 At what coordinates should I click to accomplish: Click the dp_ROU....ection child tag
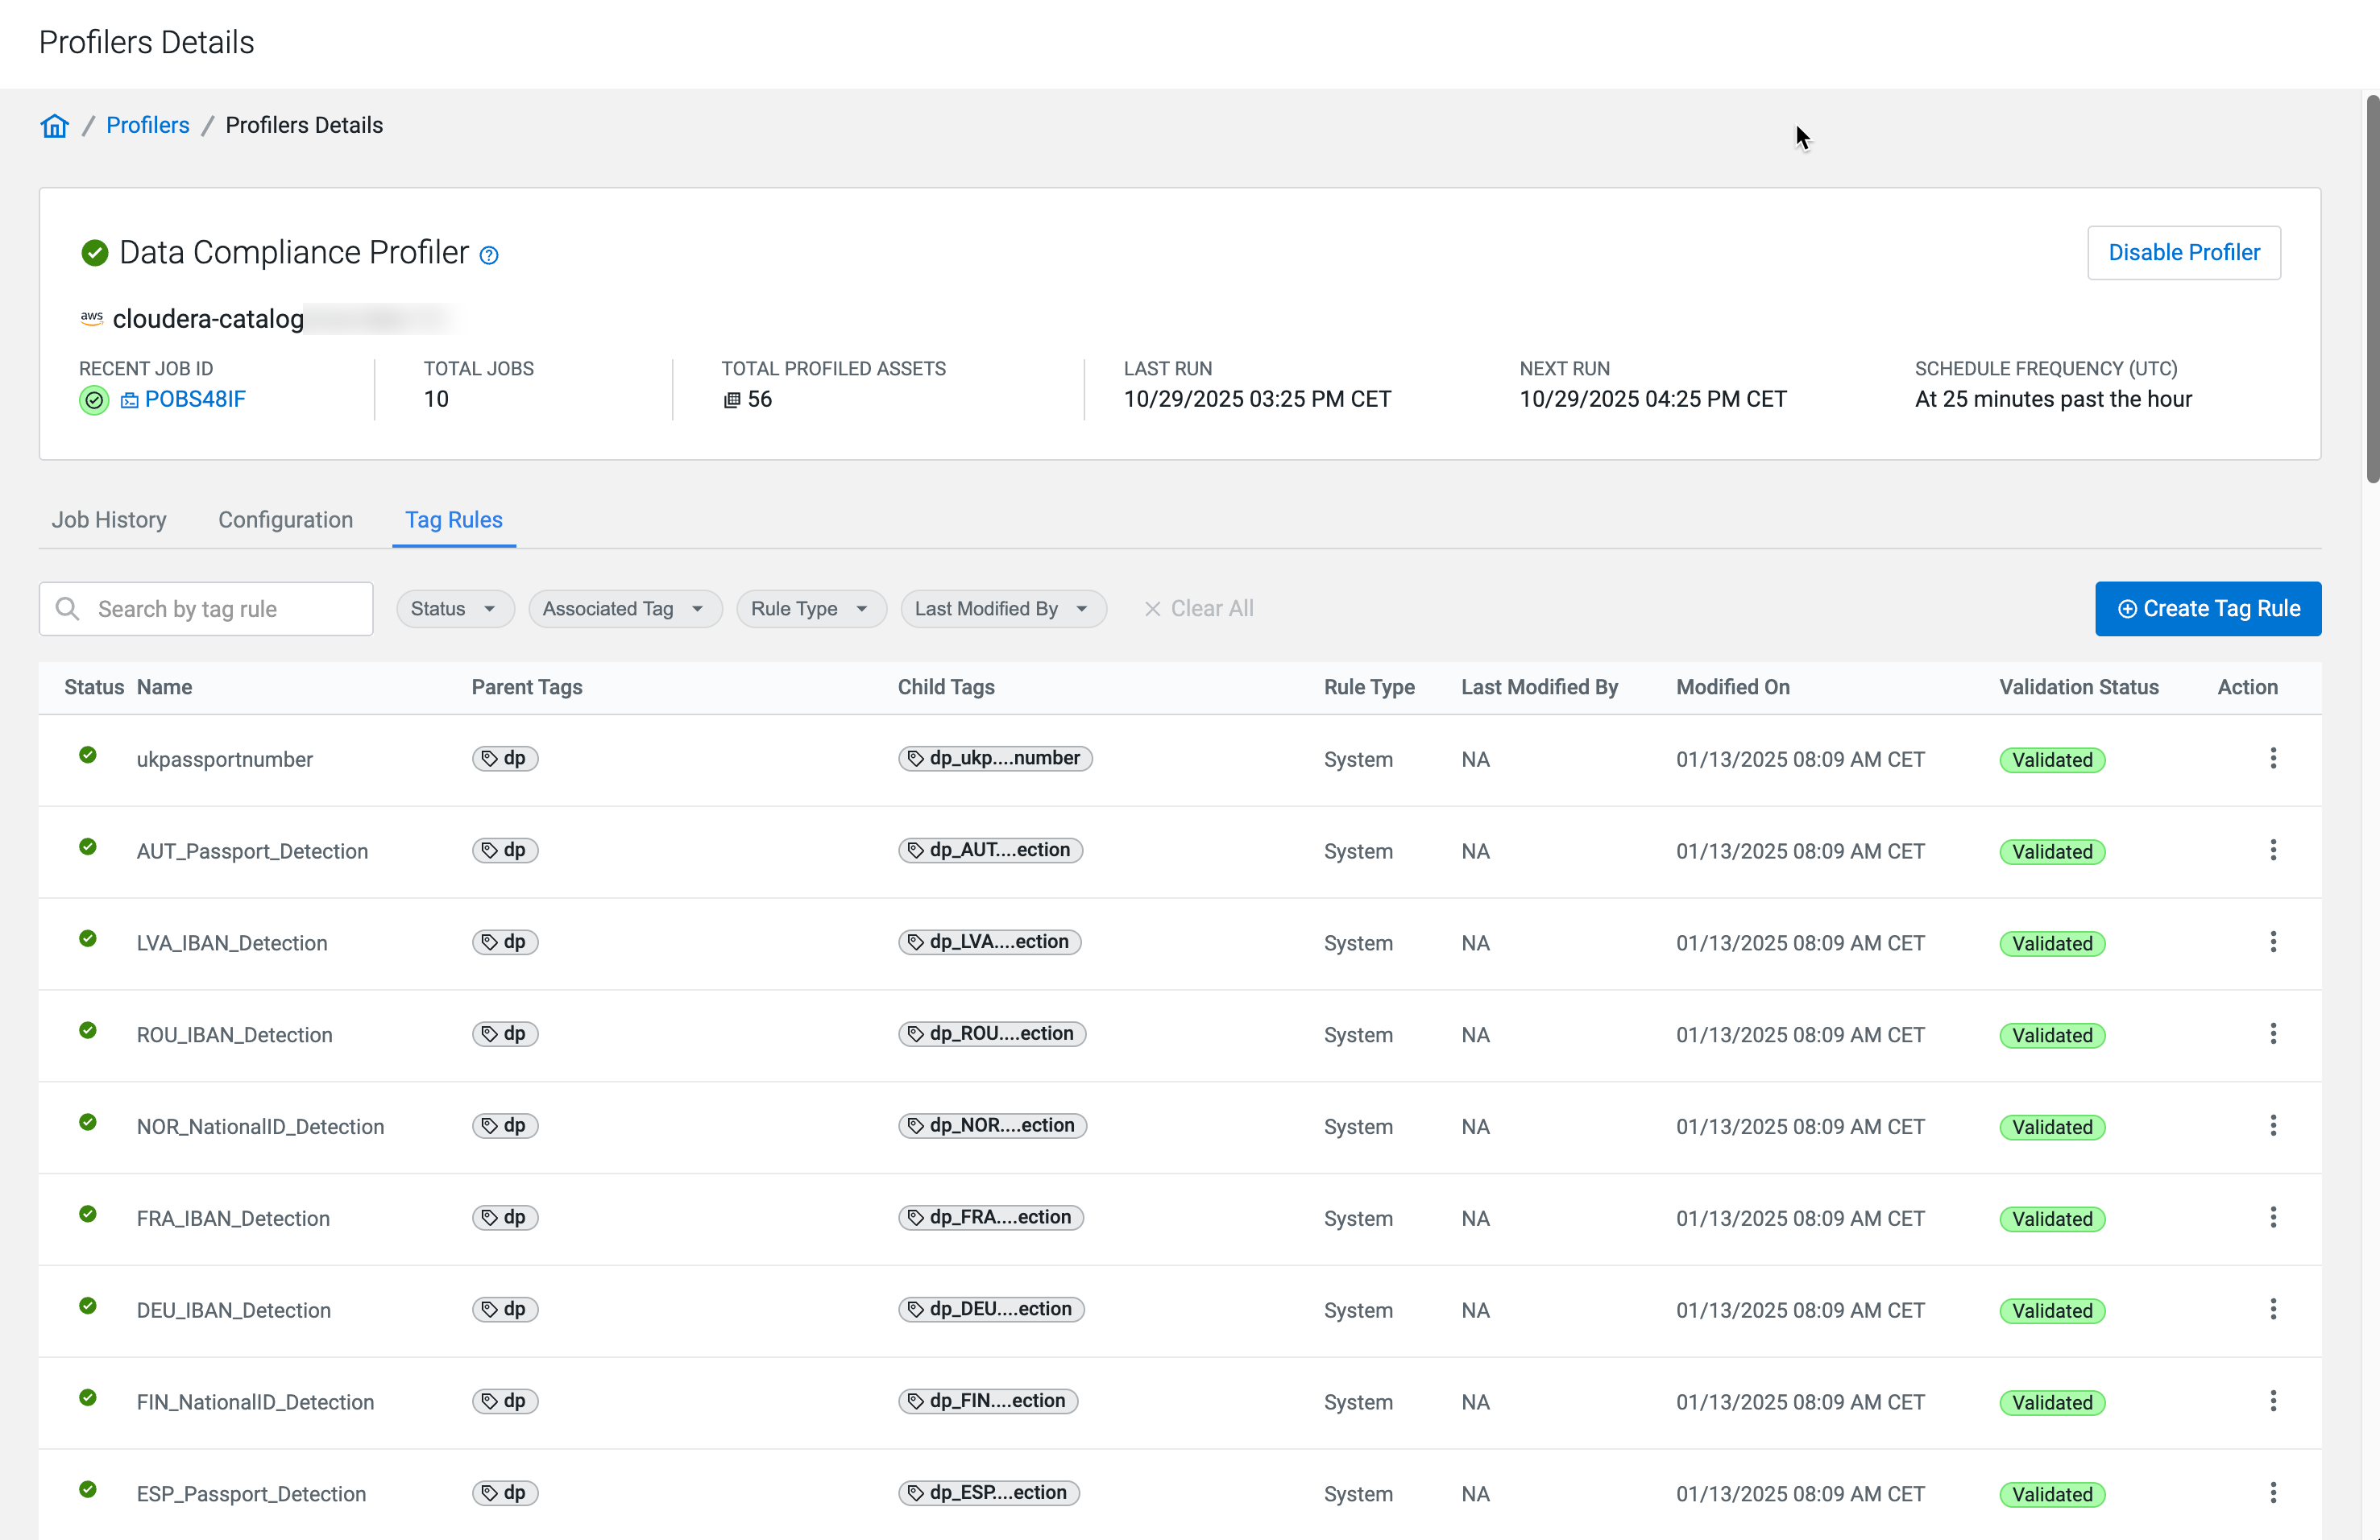(991, 1034)
